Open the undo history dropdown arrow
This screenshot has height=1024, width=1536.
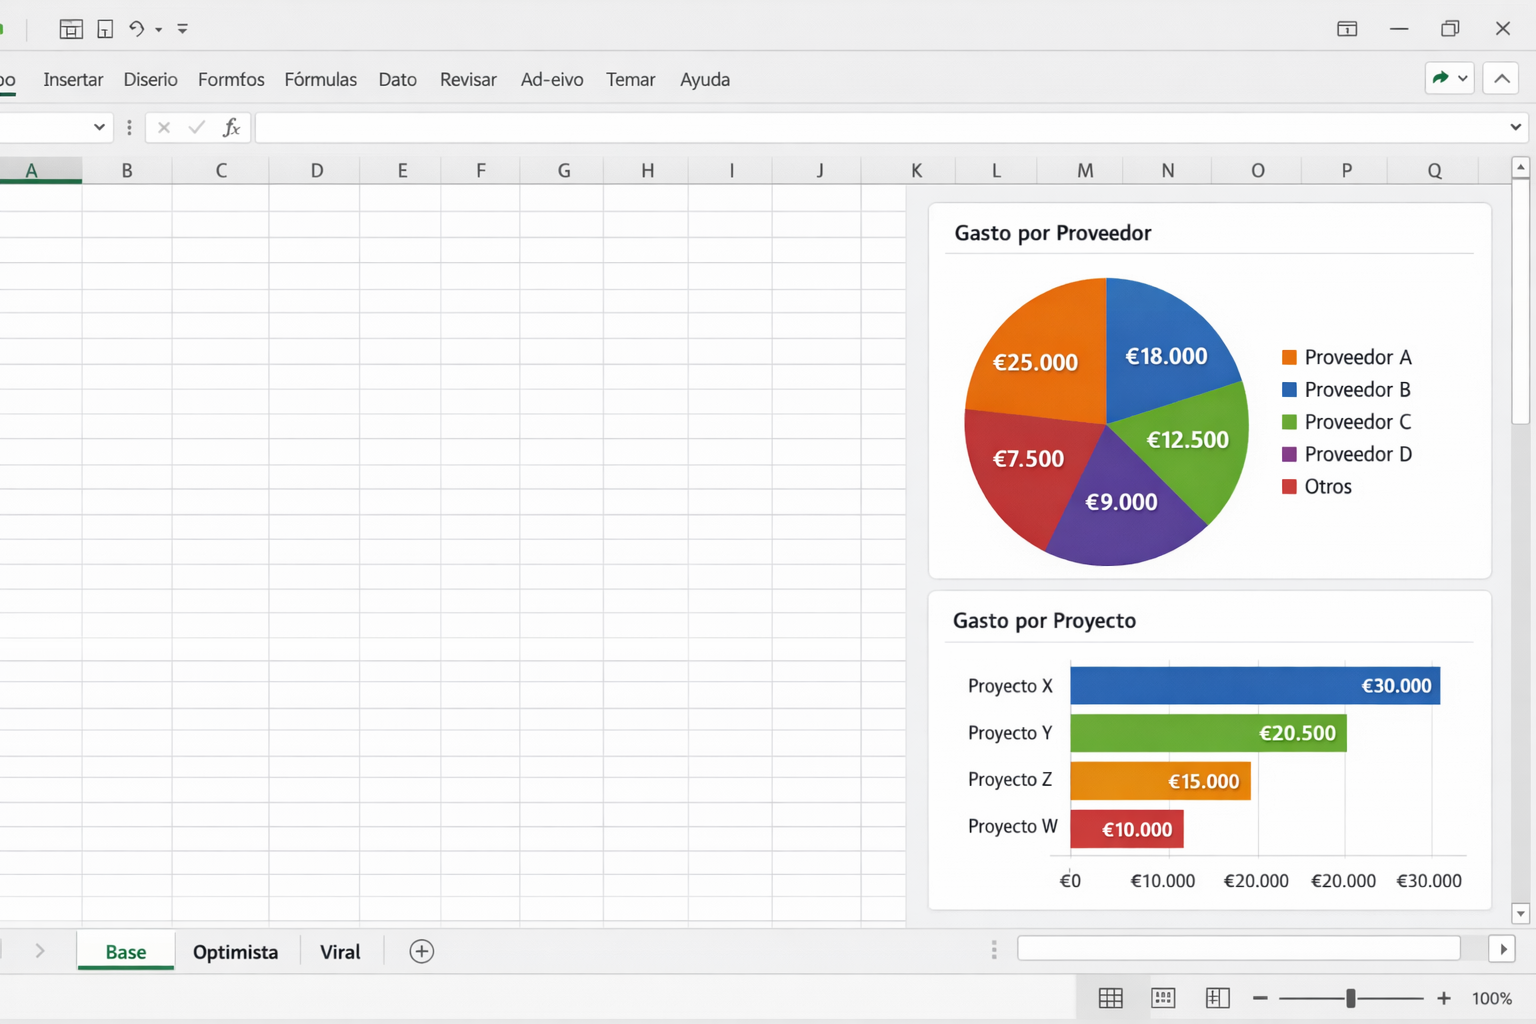coord(159,30)
